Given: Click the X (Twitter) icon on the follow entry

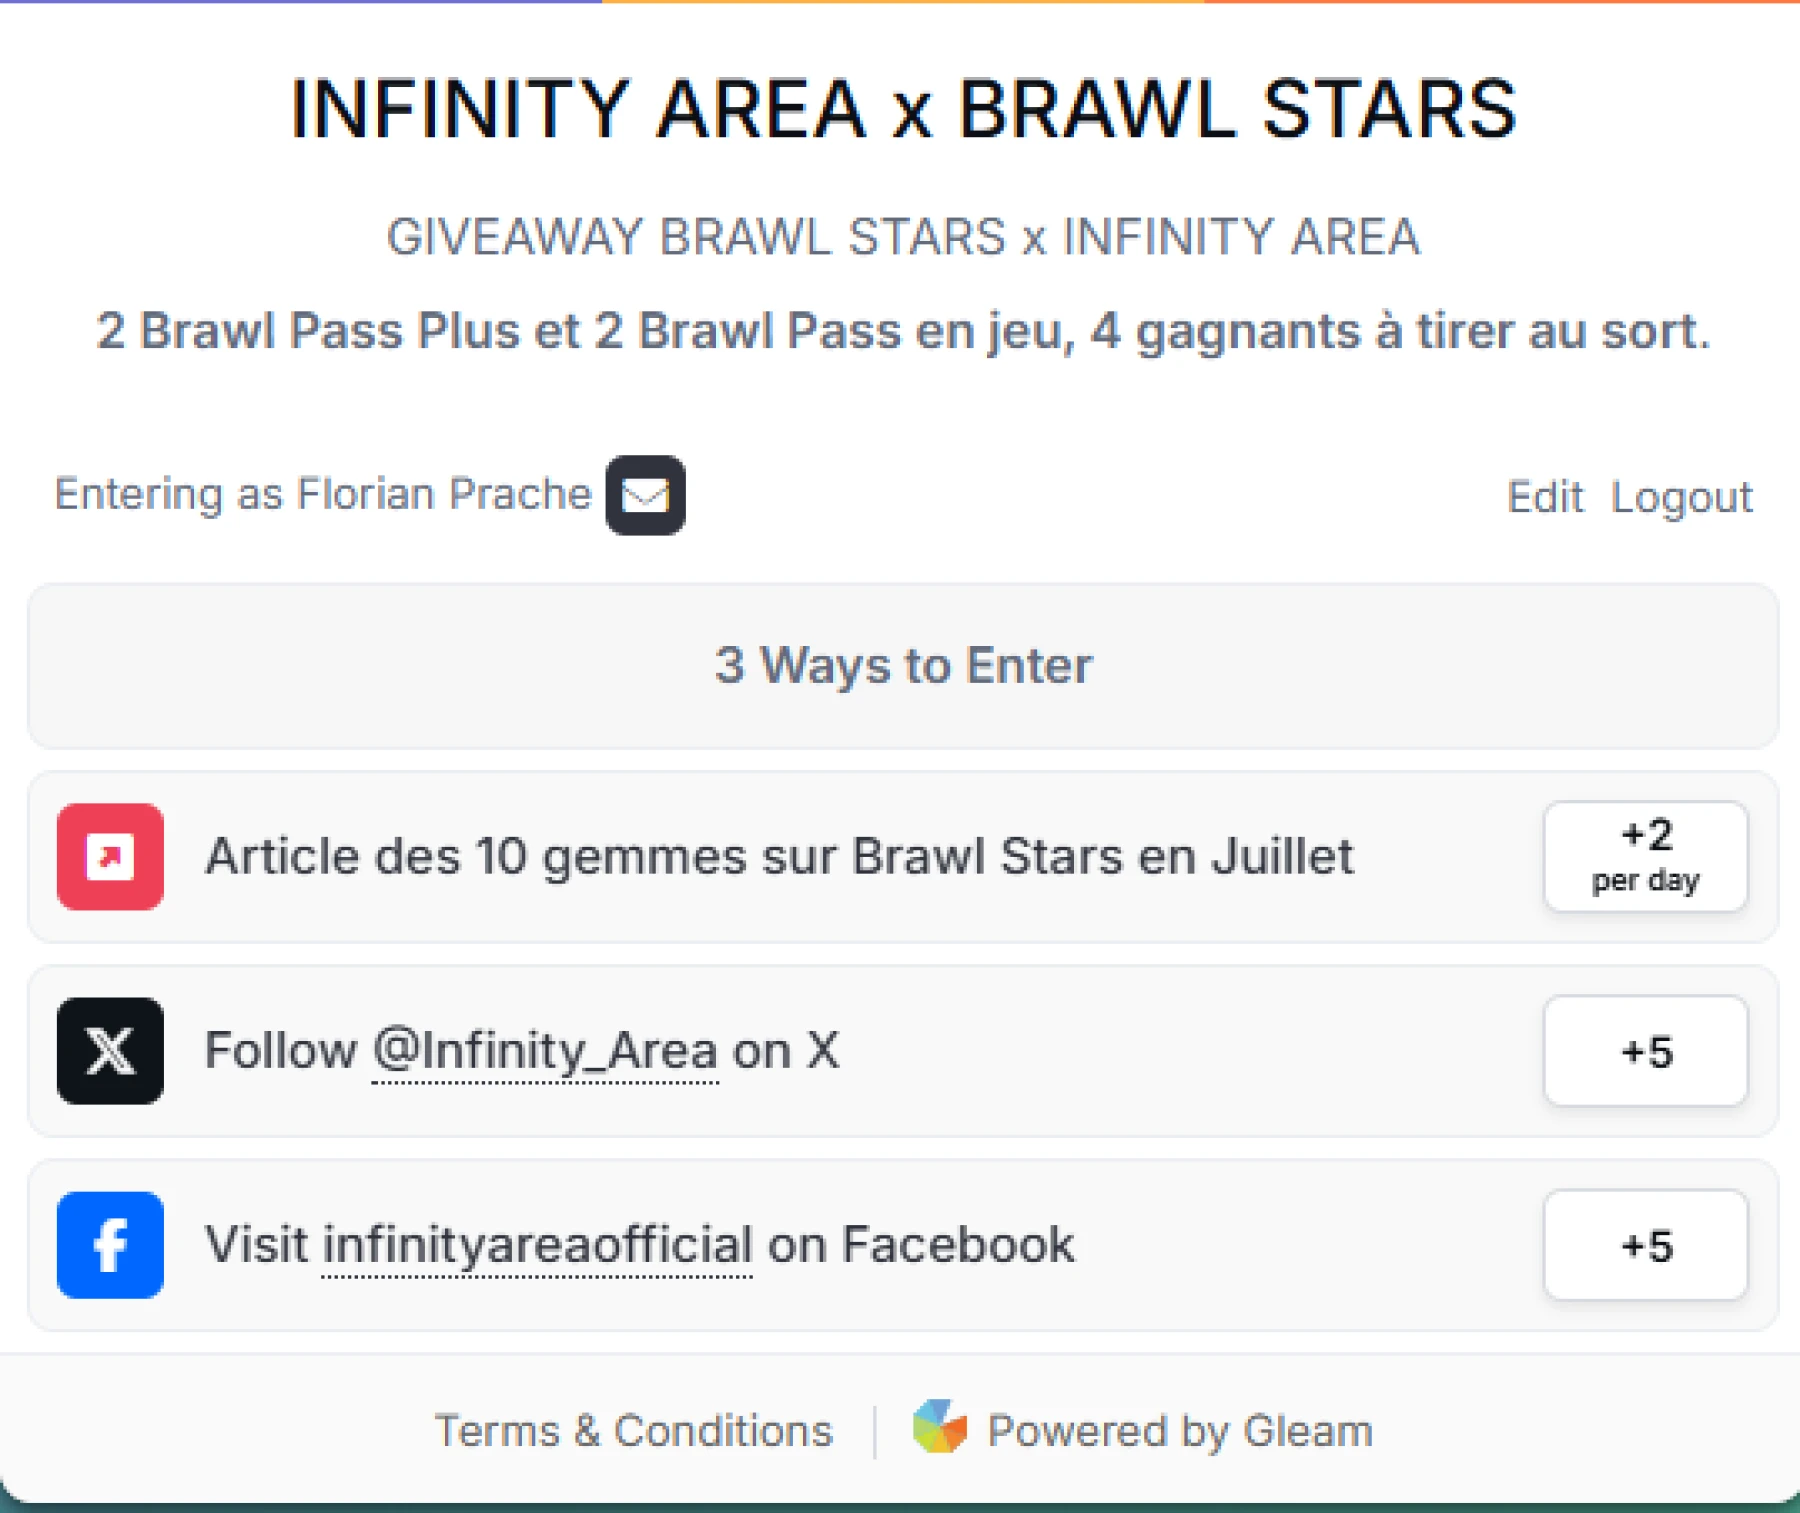Looking at the screenshot, I should (110, 1051).
